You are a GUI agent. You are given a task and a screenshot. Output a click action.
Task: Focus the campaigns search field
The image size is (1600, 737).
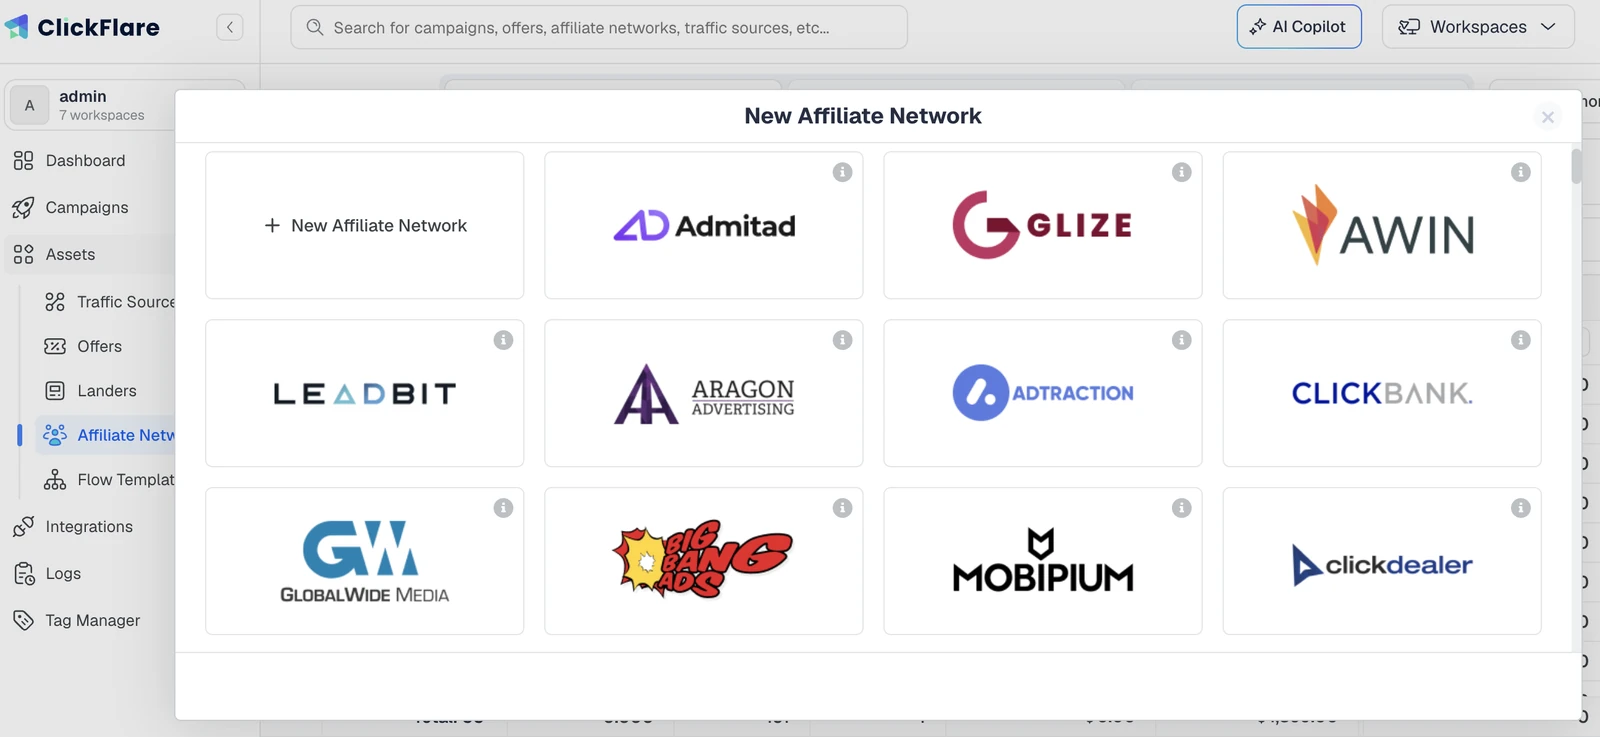(599, 27)
